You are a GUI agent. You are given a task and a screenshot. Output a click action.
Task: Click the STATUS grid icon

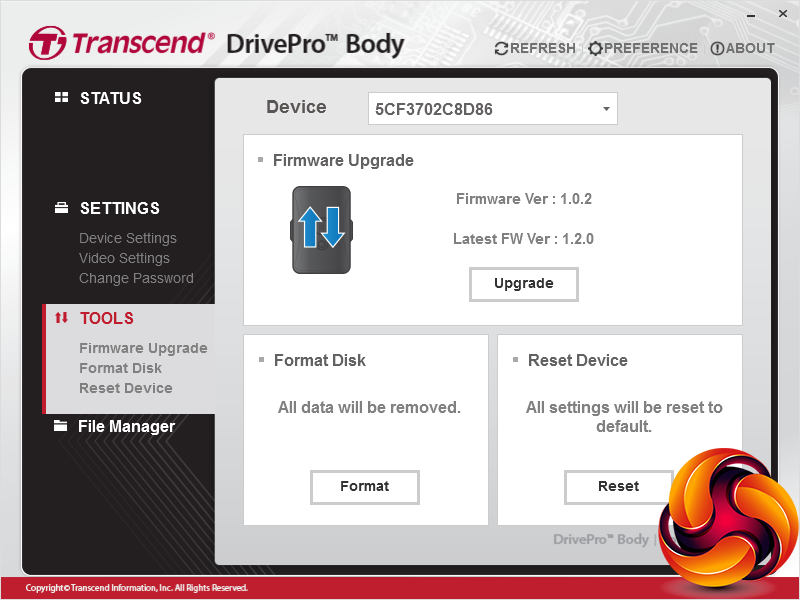pyautogui.click(x=61, y=97)
